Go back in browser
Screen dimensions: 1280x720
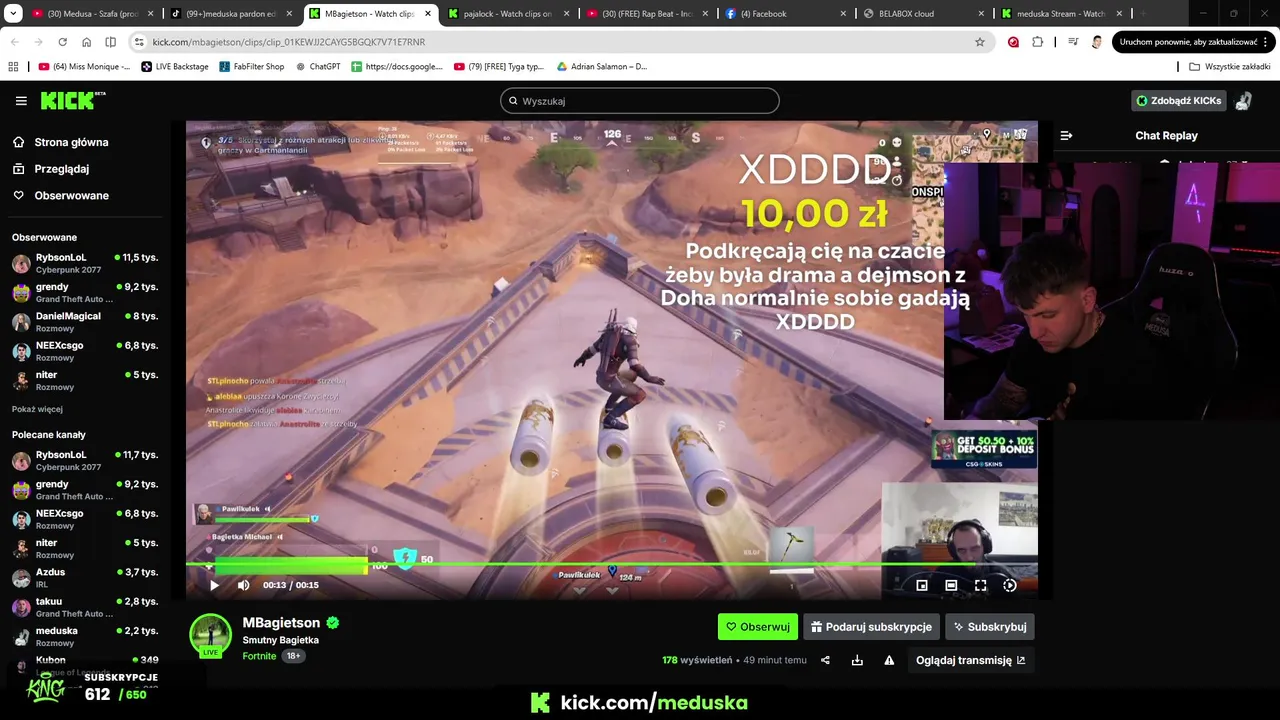tap(14, 42)
